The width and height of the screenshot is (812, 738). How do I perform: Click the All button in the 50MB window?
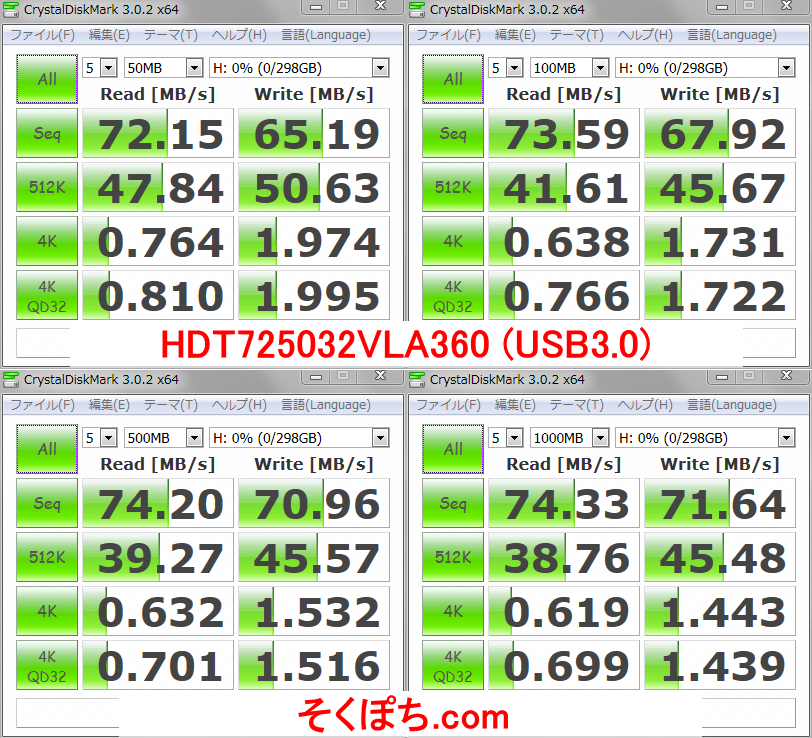pos(47,79)
